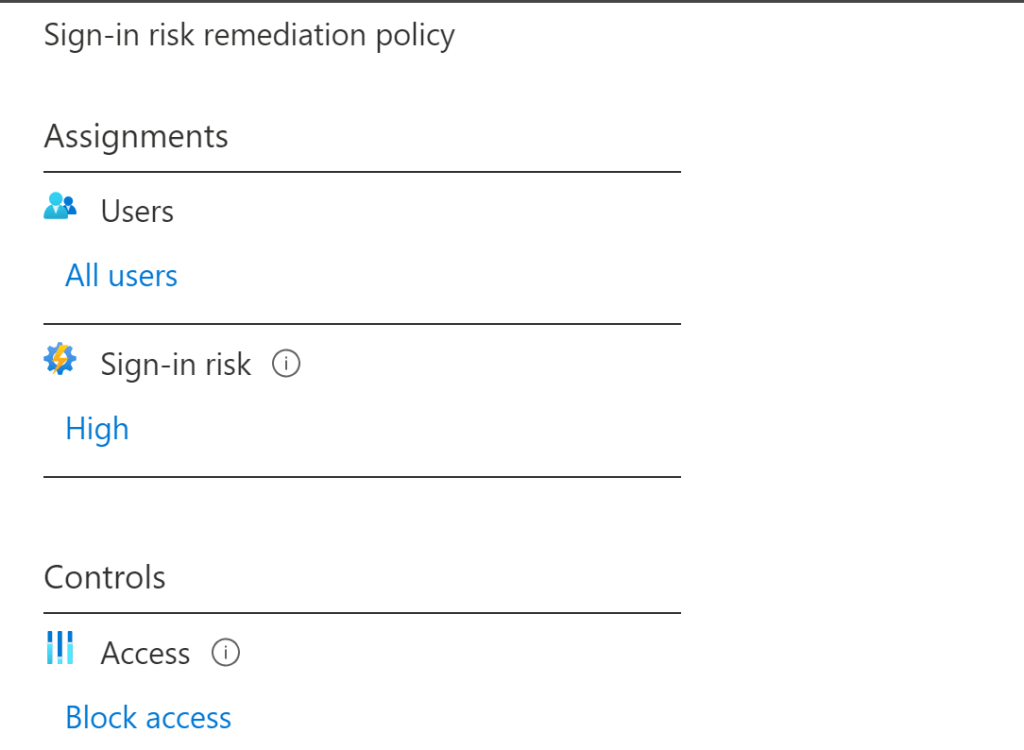Select the Sign-in risk label text

pos(175,365)
